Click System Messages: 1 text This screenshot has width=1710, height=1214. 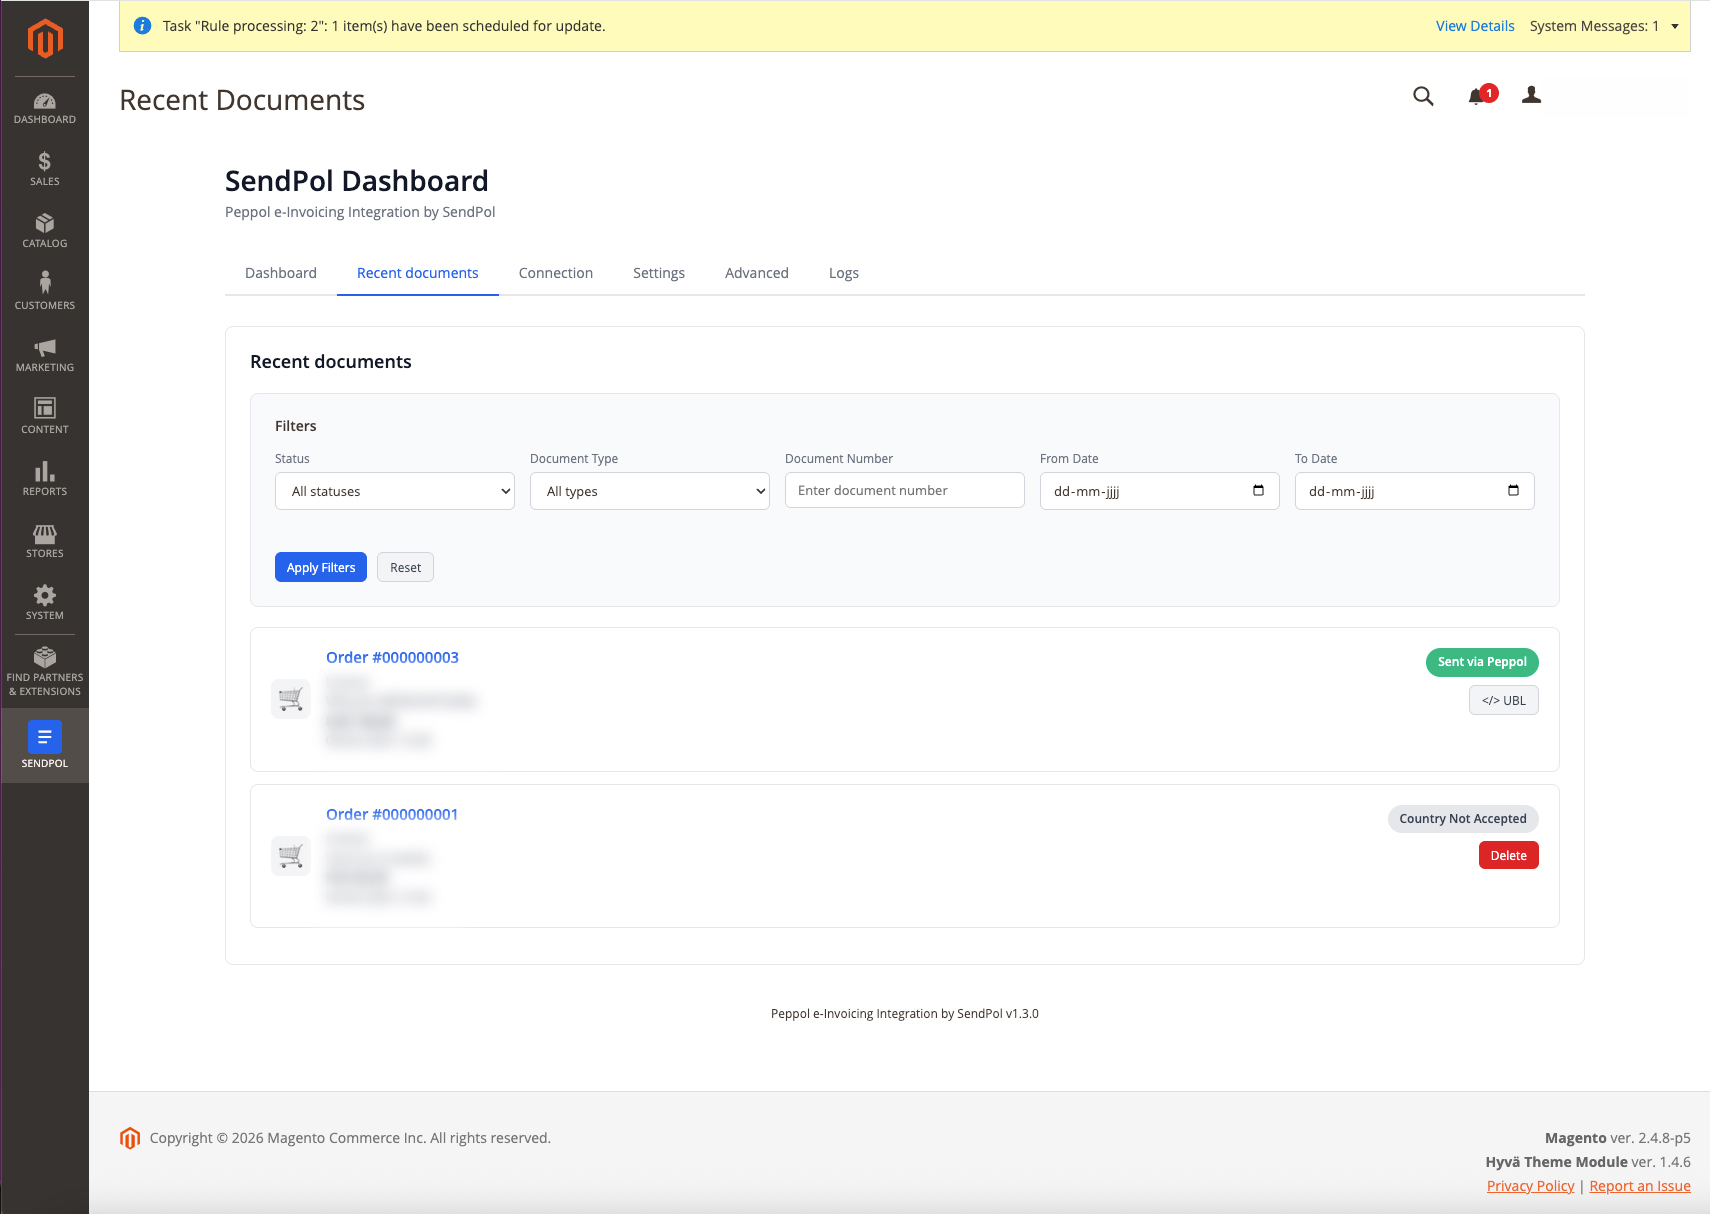(x=1594, y=26)
